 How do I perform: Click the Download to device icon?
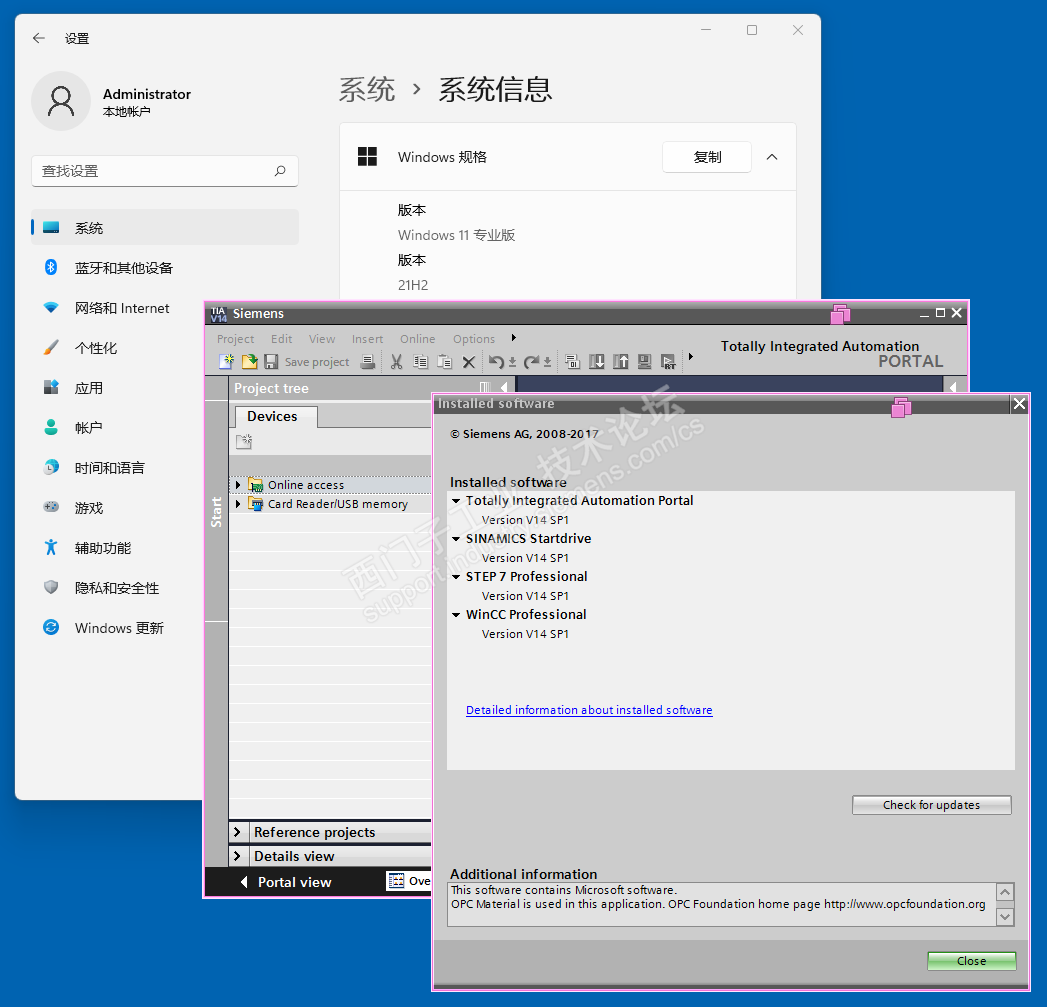tap(597, 362)
